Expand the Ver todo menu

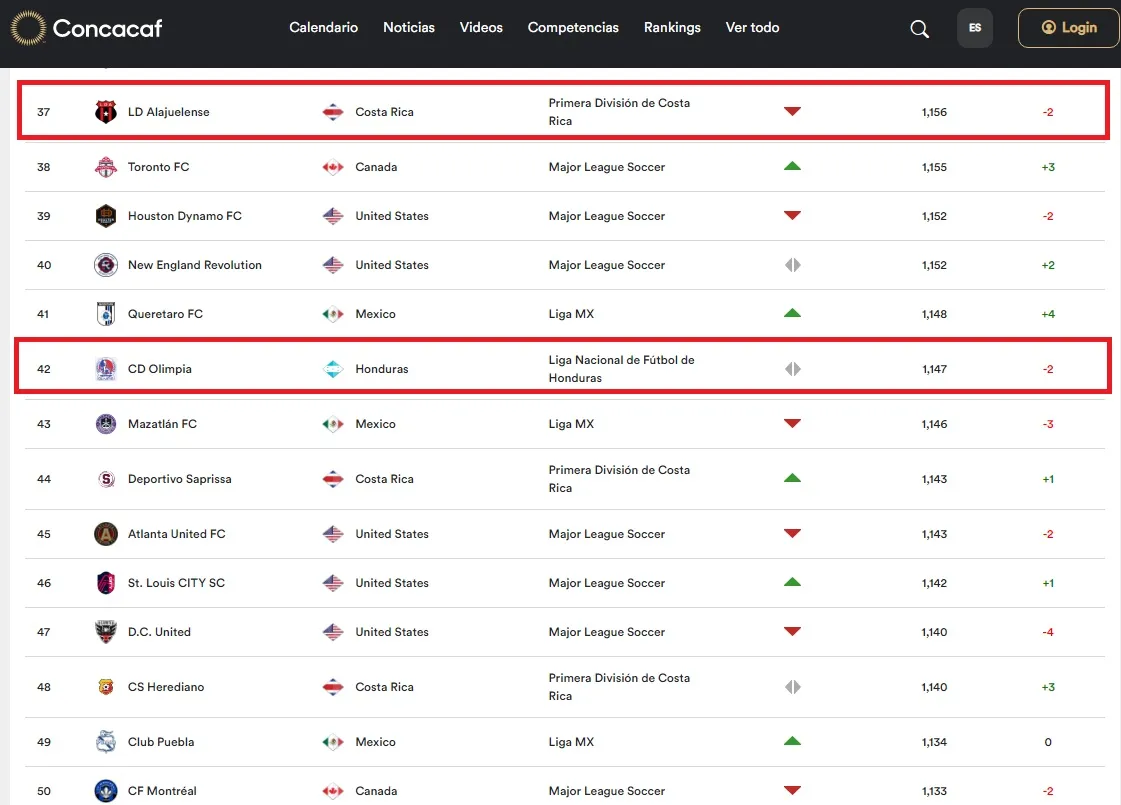coord(752,28)
